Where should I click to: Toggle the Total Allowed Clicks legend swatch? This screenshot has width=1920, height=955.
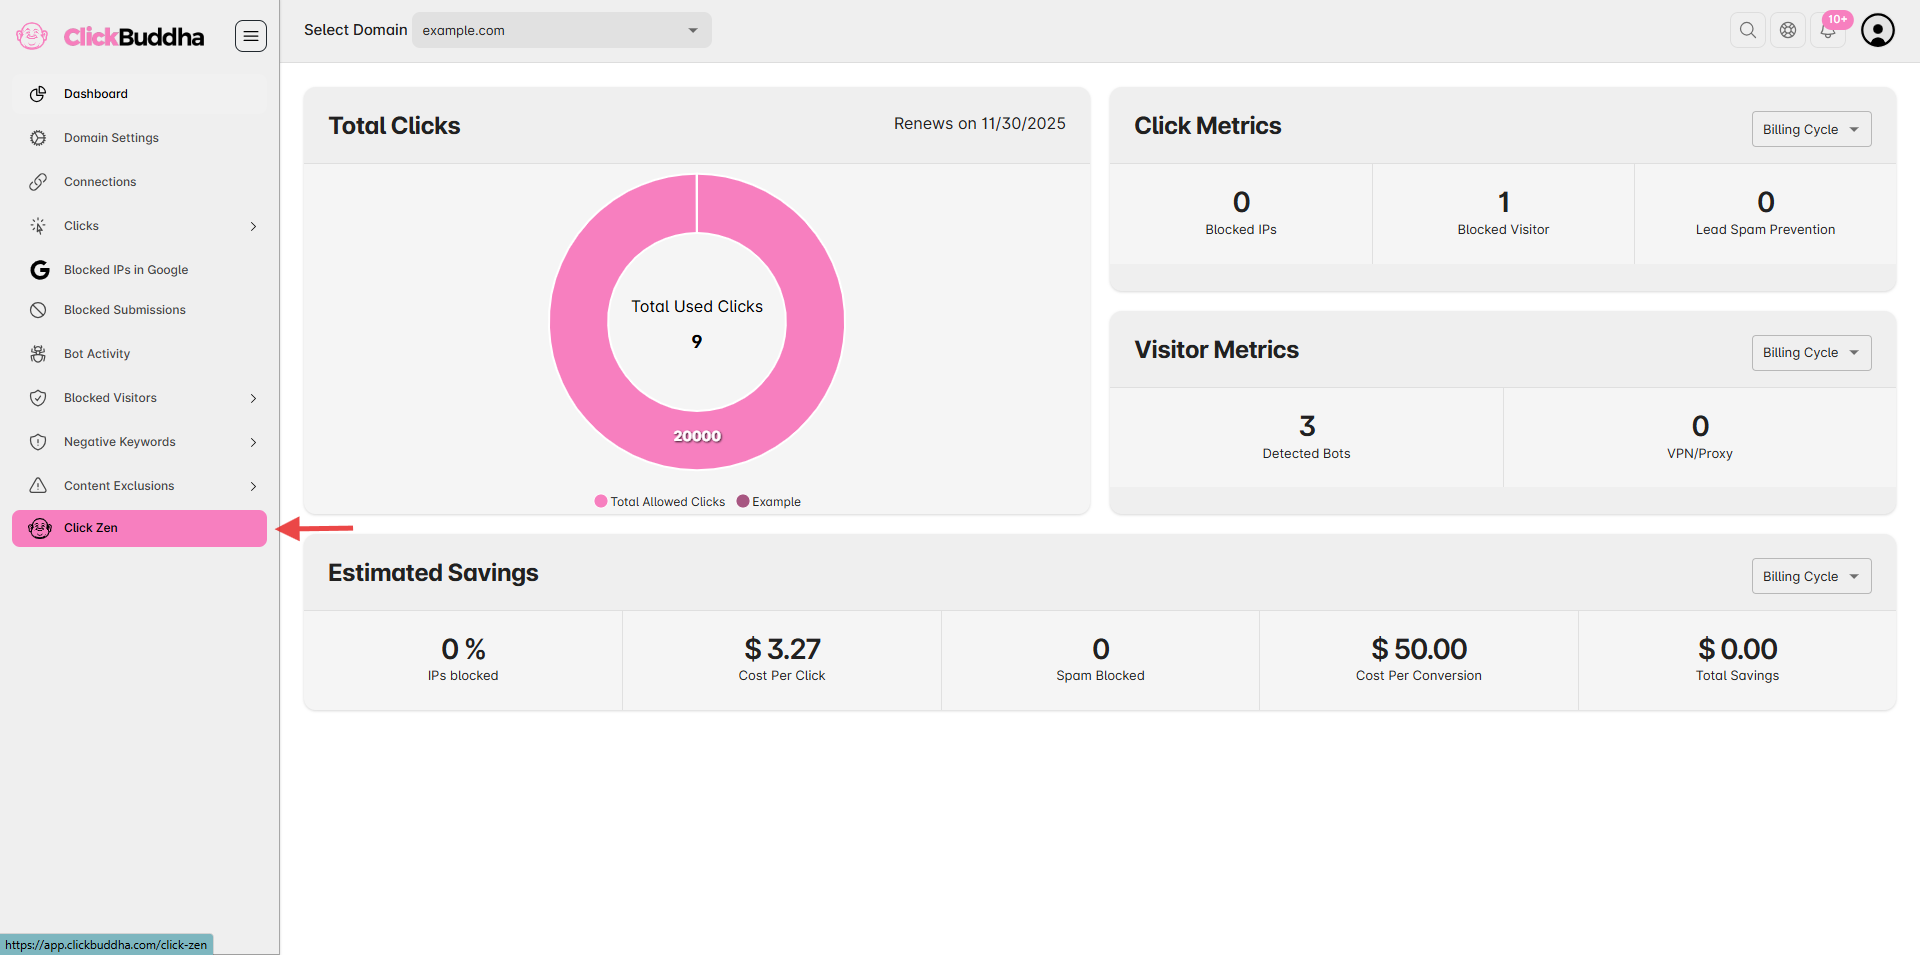(601, 501)
